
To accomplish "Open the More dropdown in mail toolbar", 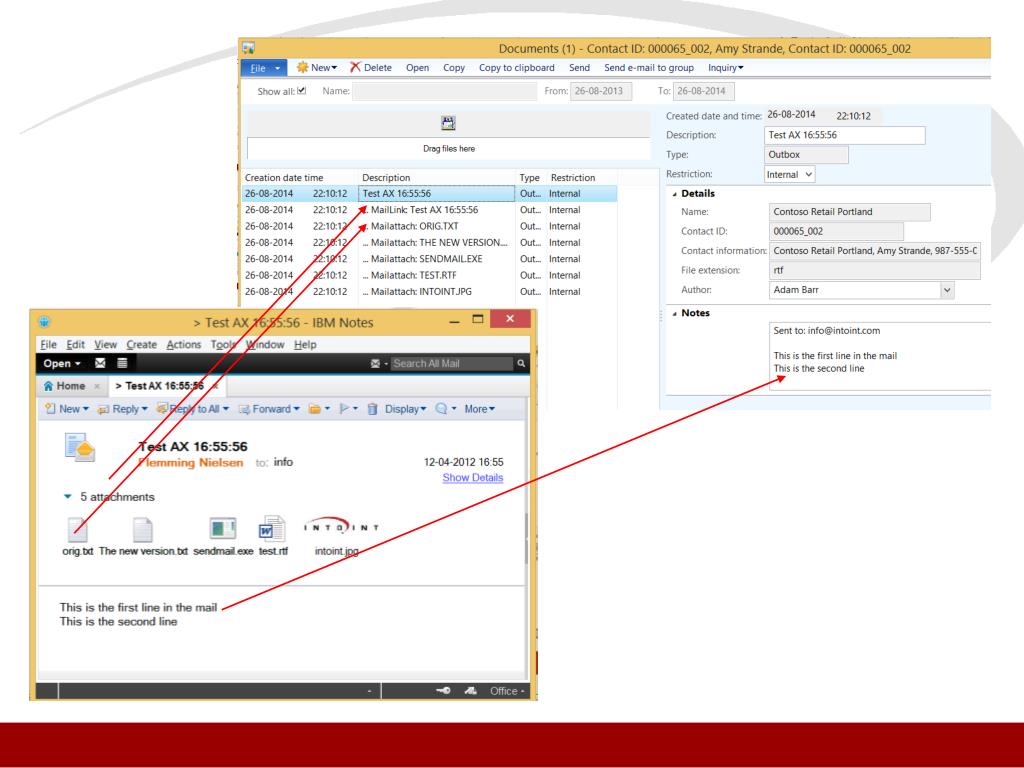I will 479,409.
